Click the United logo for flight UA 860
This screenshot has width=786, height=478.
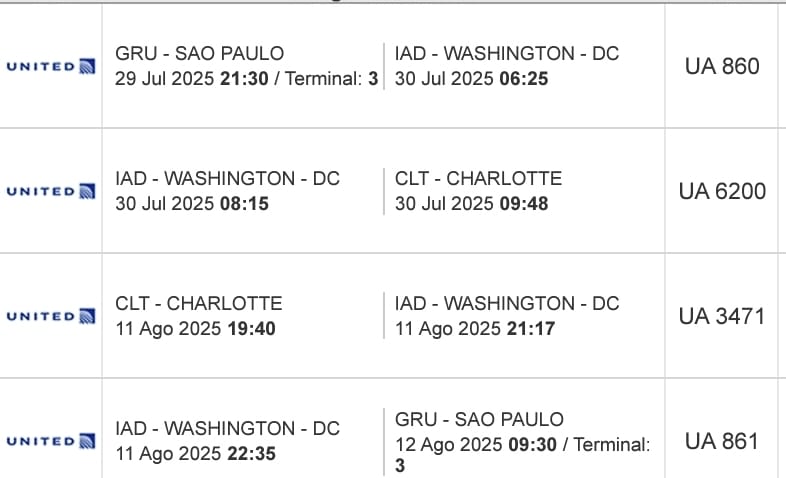[x=51, y=67]
